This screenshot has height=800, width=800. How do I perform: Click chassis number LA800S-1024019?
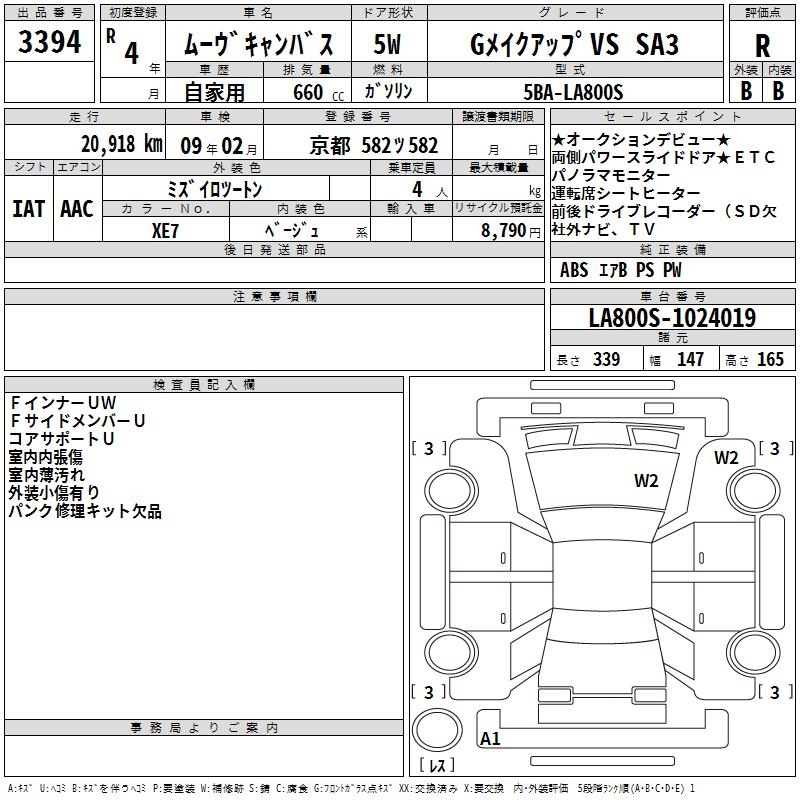[x=672, y=318]
